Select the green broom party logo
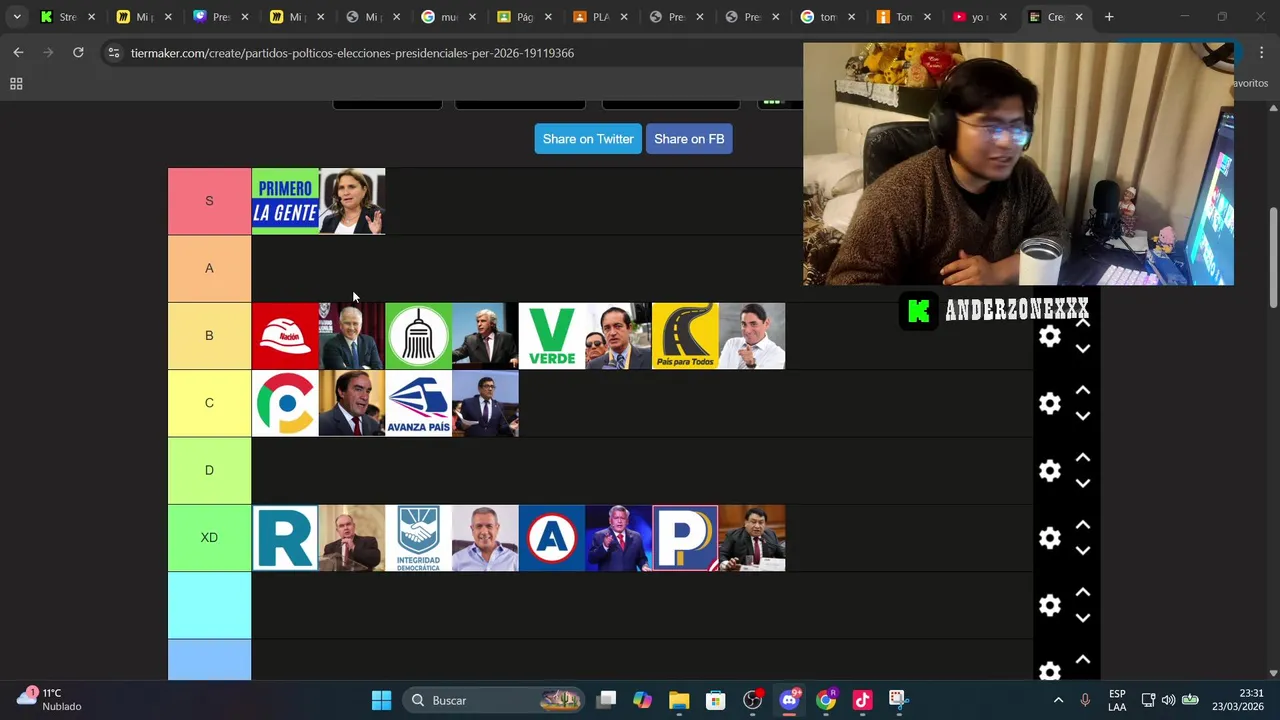Image resolution: width=1280 pixels, height=720 pixels. [418, 336]
